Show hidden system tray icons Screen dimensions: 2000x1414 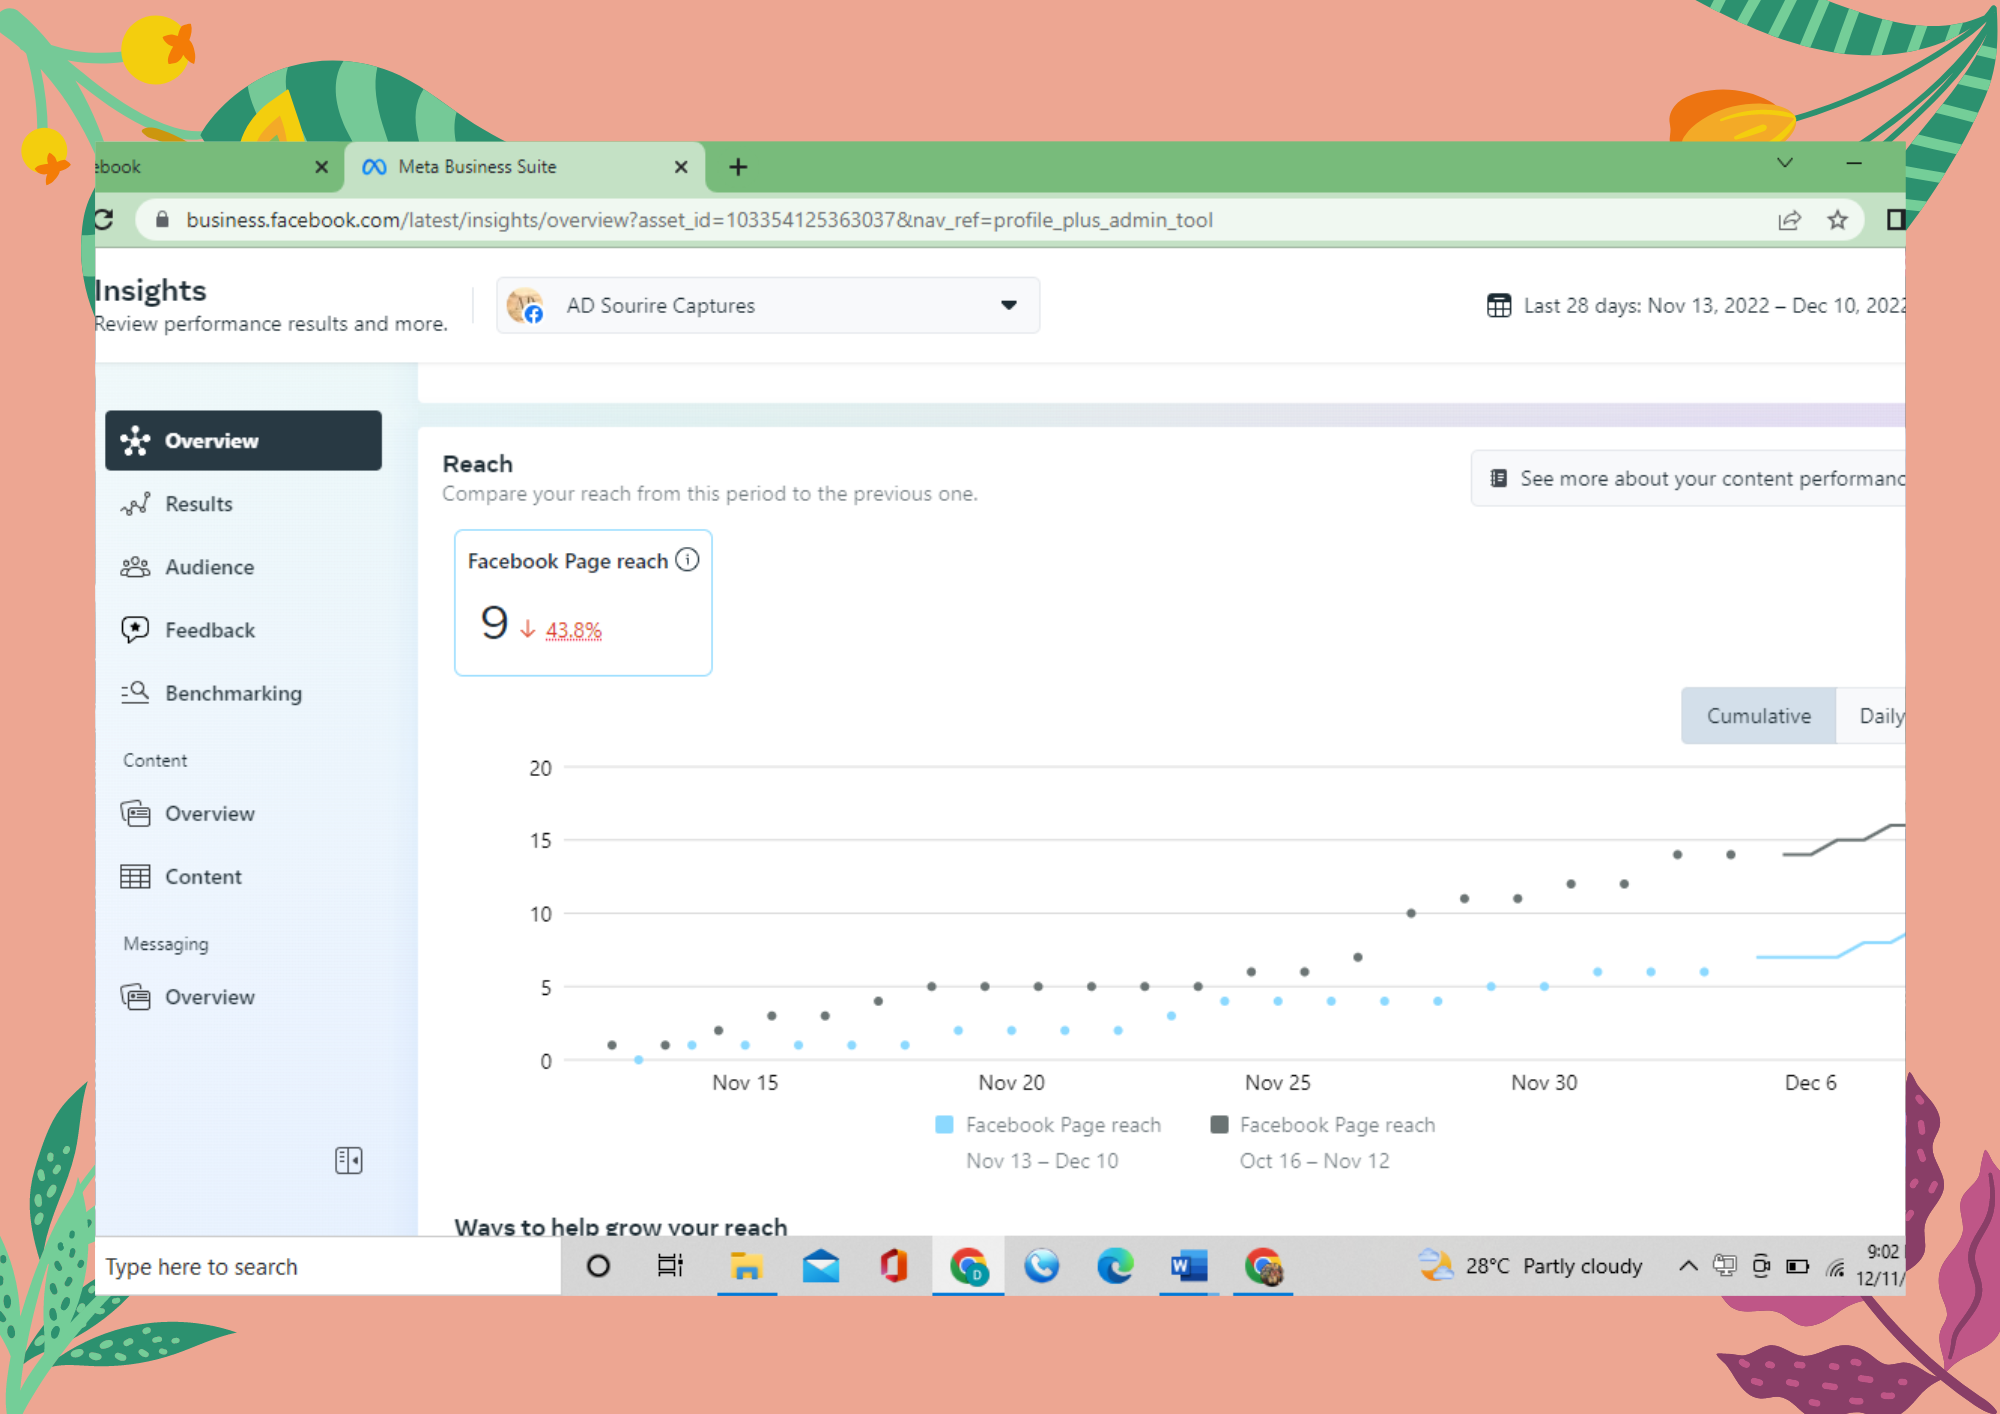[x=1688, y=1266]
